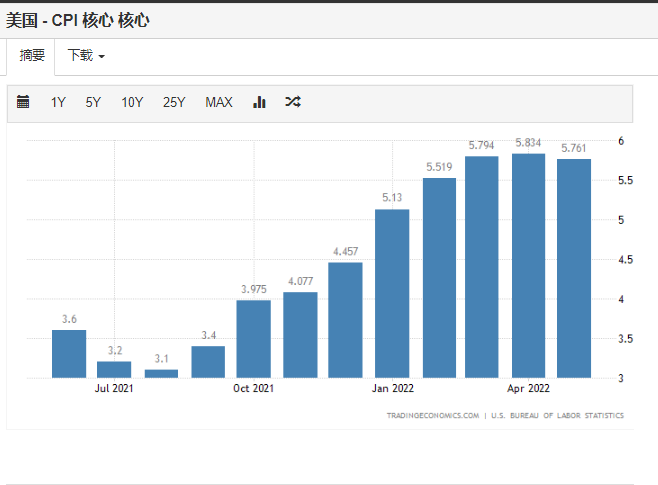Click the 5.834 bar for Apr 2022
This screenshot has width=658, height=485.
528,266
